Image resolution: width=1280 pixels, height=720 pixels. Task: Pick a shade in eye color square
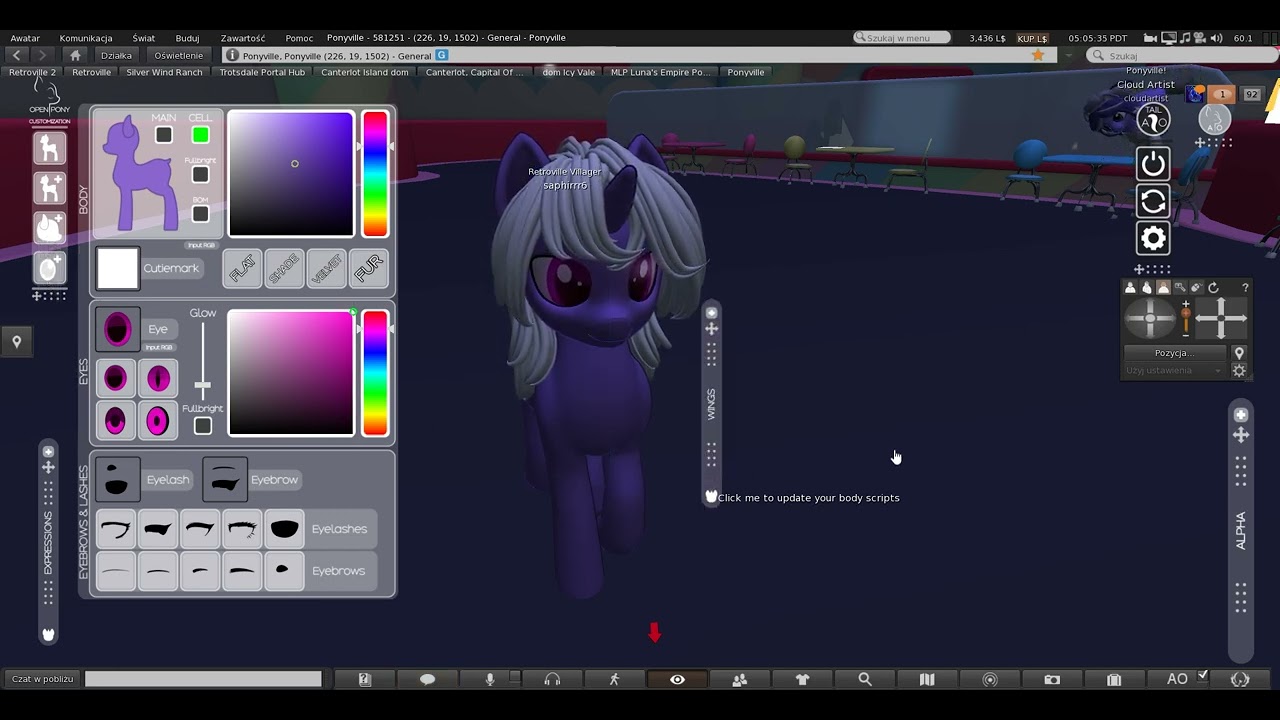tap(291, 372)
